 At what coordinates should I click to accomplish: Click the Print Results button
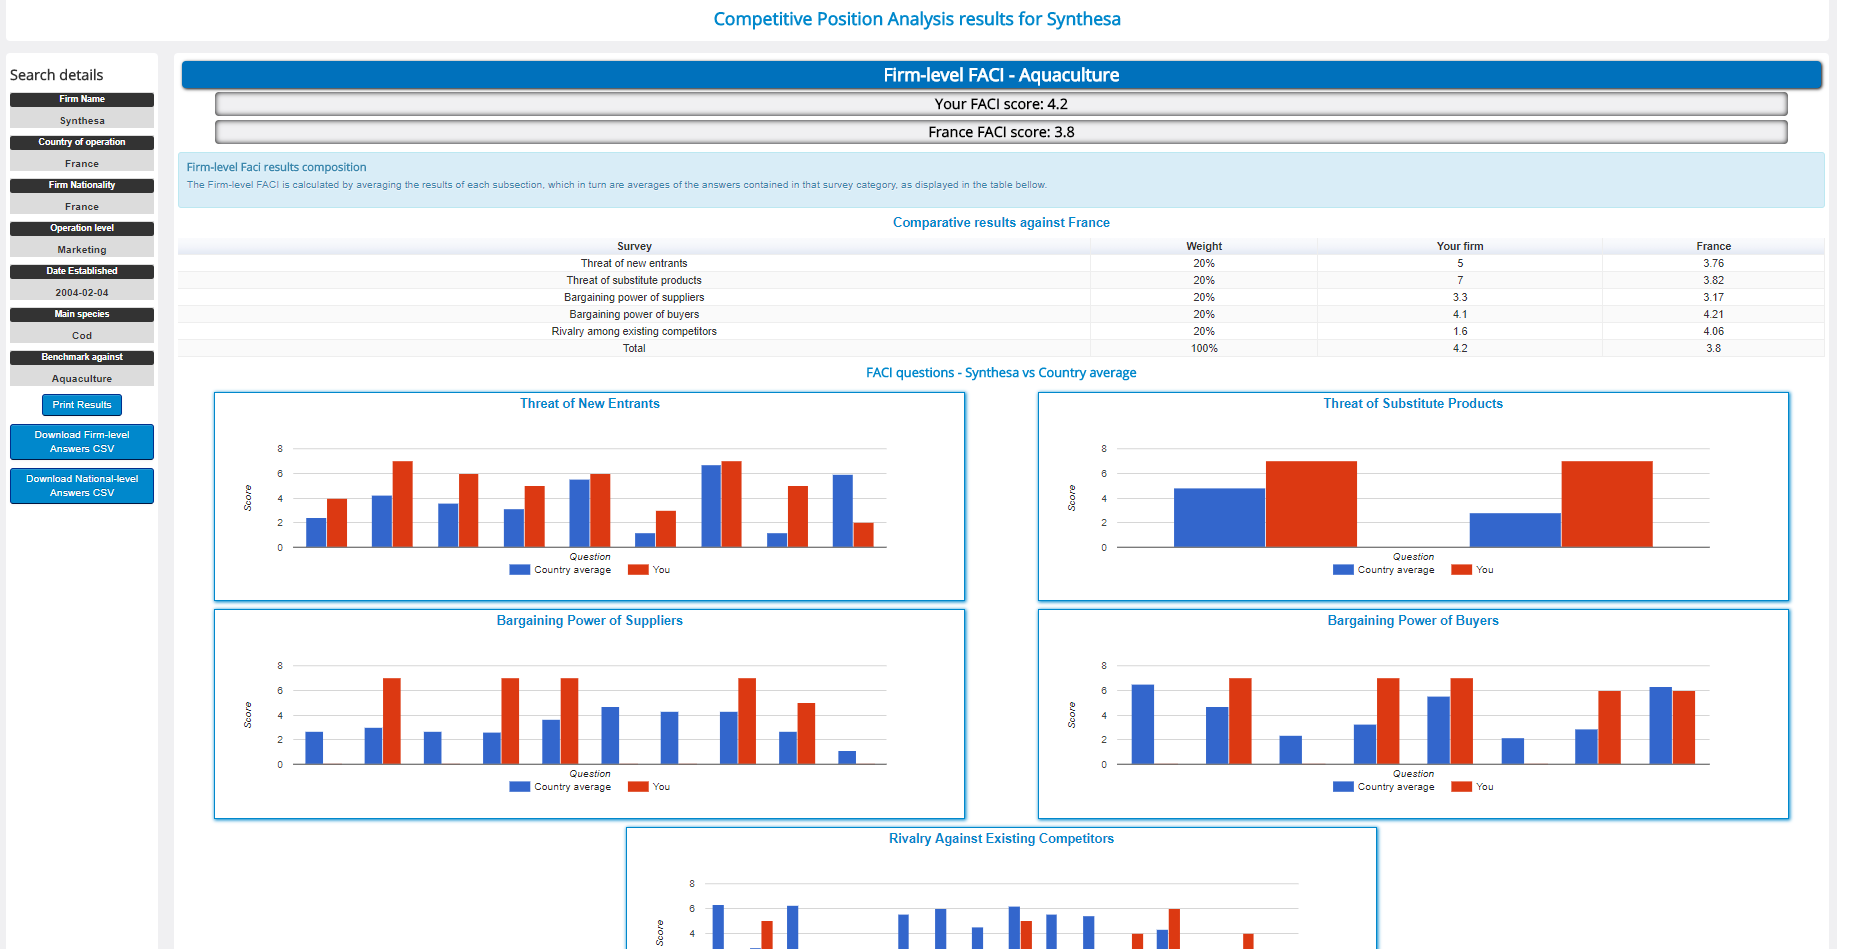82,405
